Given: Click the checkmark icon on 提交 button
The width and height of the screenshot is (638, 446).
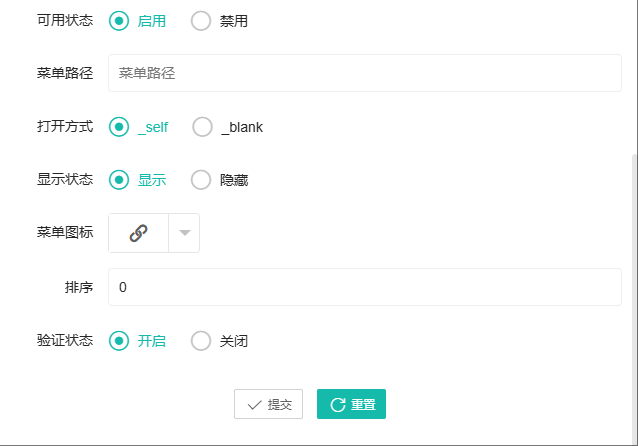Looking at the screenshot, I should [x=255, y=405].
